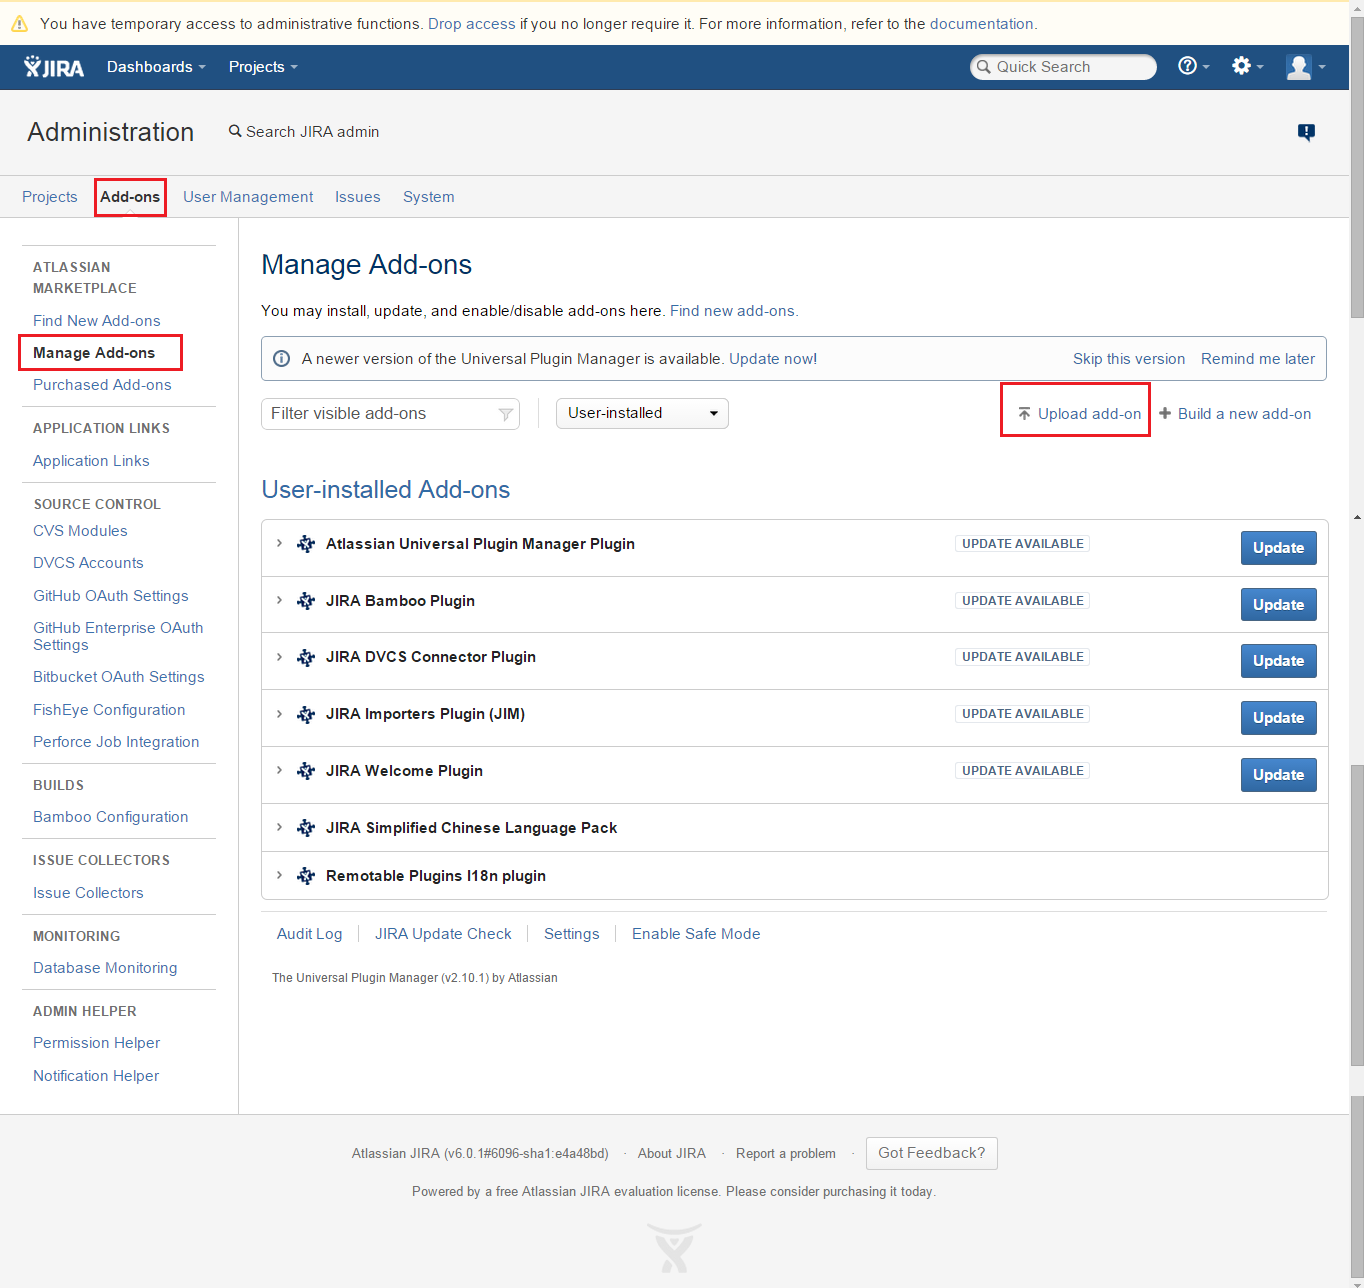1364x1288 pixels.
Task: Click the Upload add-on arrow icon
Action: click(x=1025, y=414)
